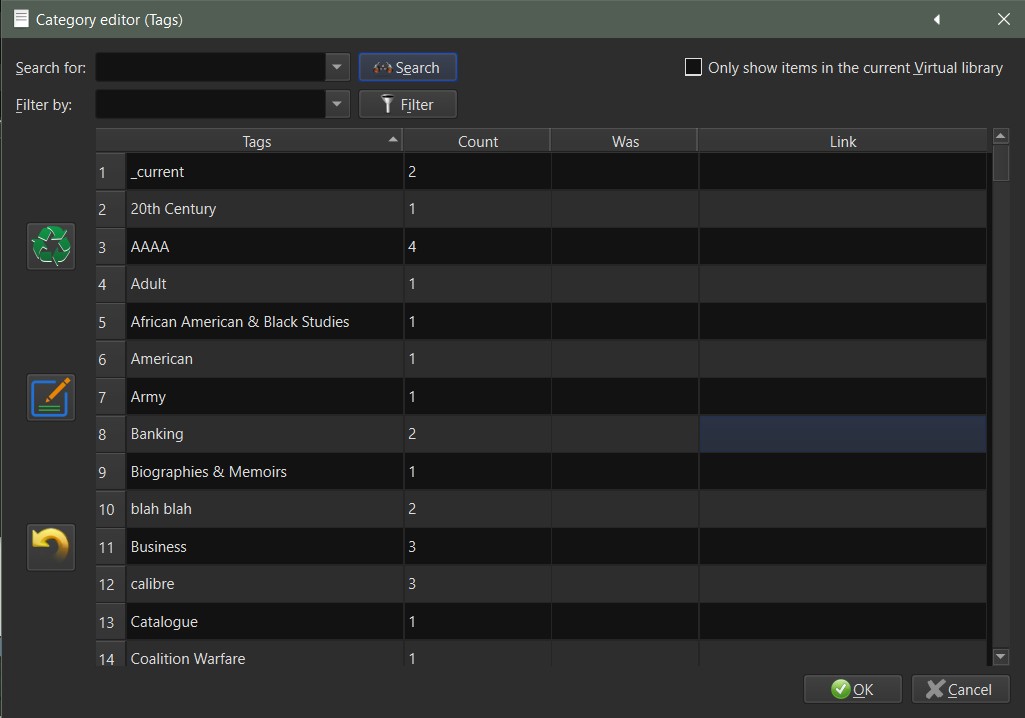
Task: Click the Count cell for AAAA
Action: (x=477, y=247)
